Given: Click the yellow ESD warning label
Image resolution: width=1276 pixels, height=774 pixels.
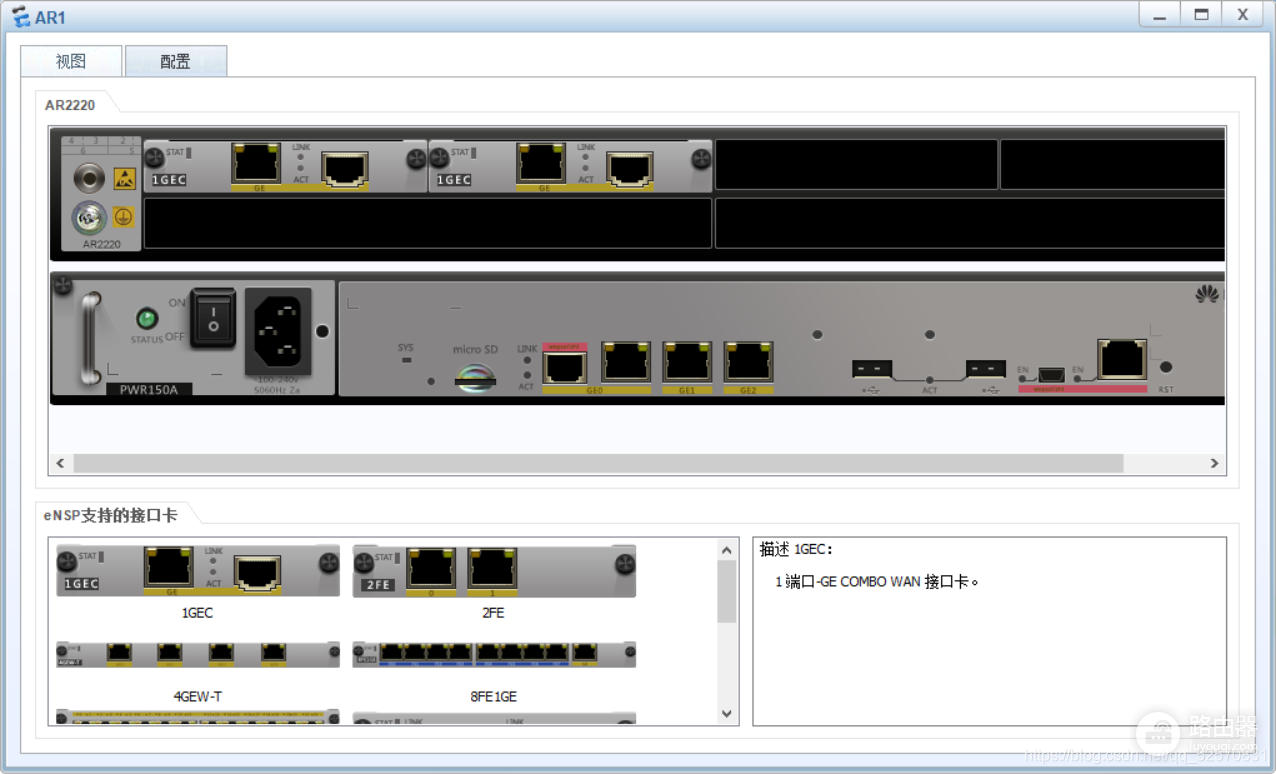Looking at the screenshot, I should (124, 180).
